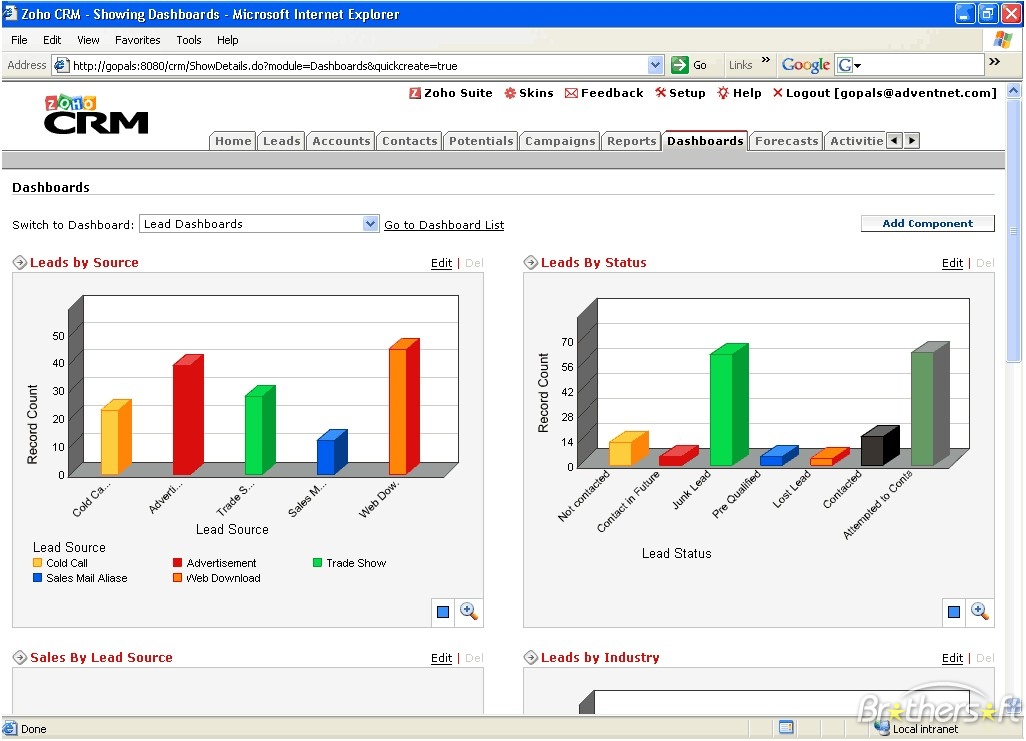The image size is (1026, 741).
Task: Zoom Leads By Status chart magnifier
Action: pos(980,611)
